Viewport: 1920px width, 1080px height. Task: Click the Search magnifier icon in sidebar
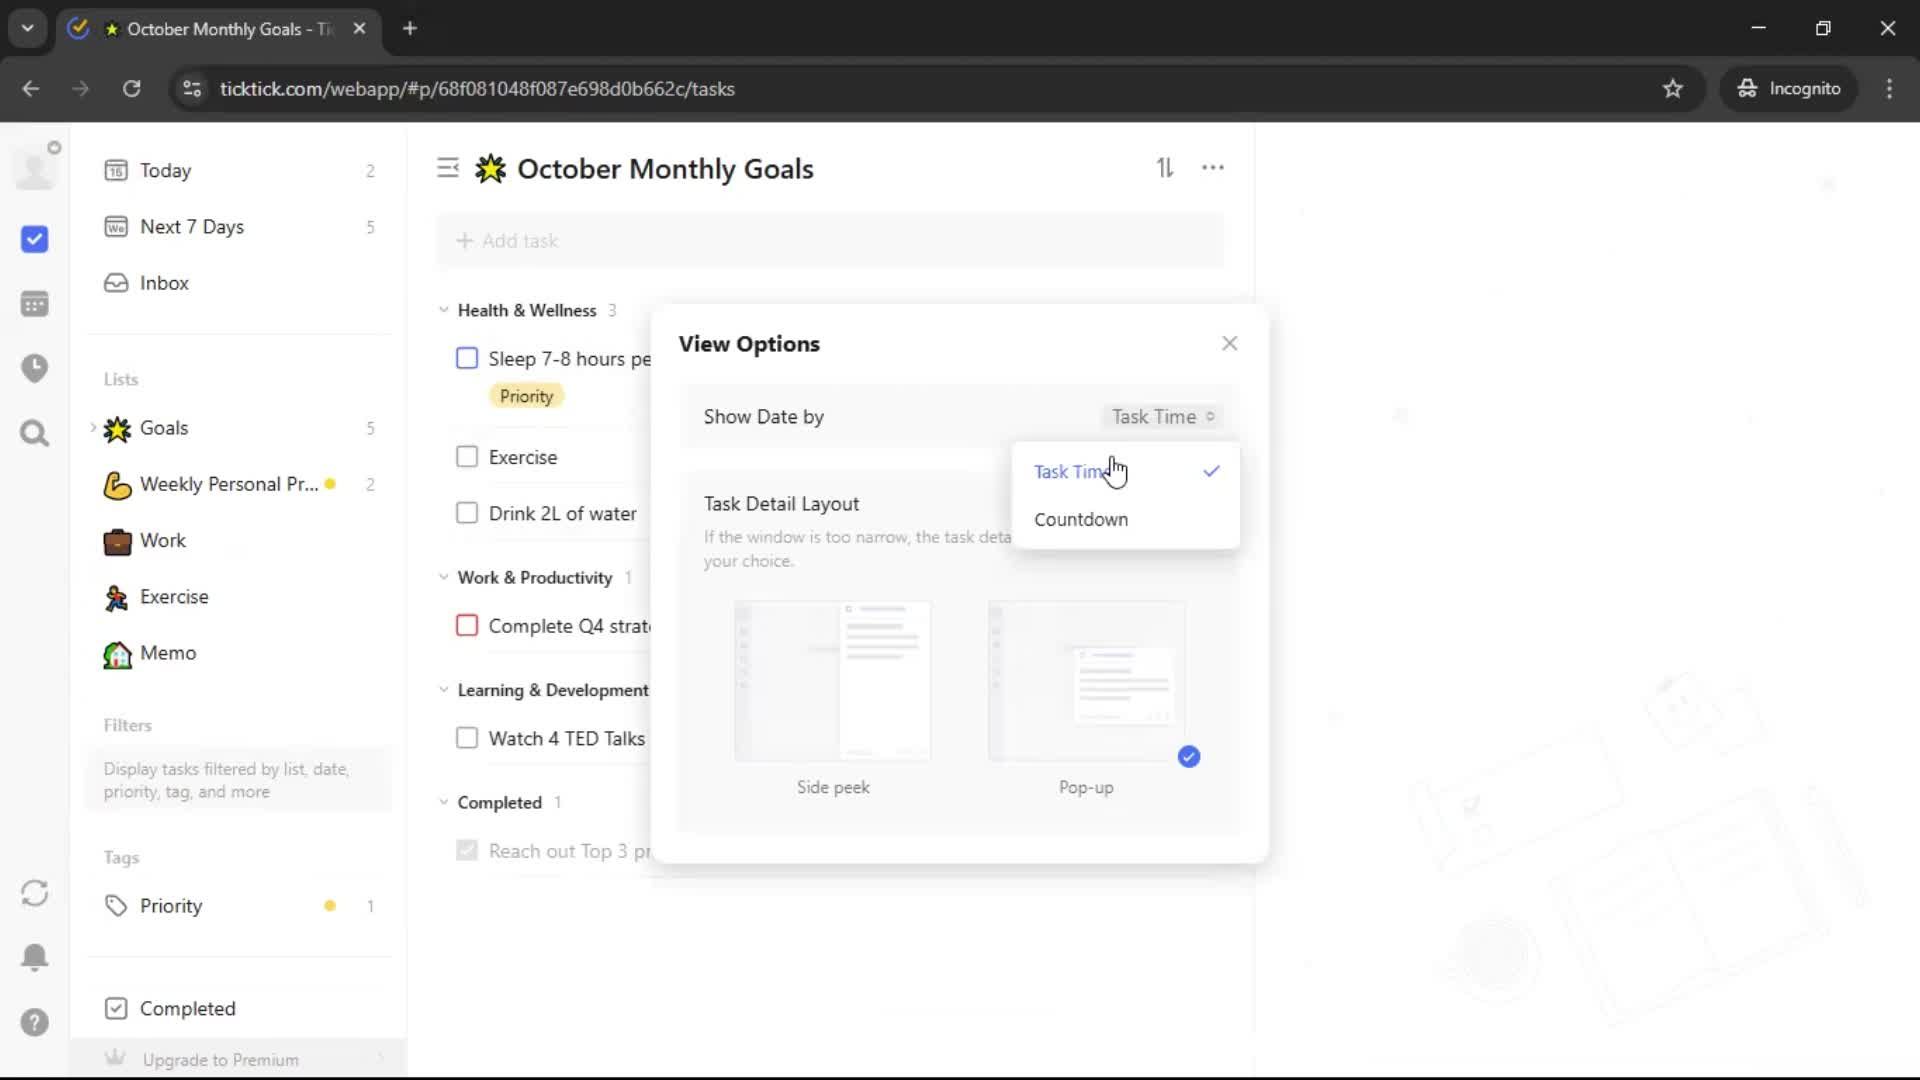[34, 433]
